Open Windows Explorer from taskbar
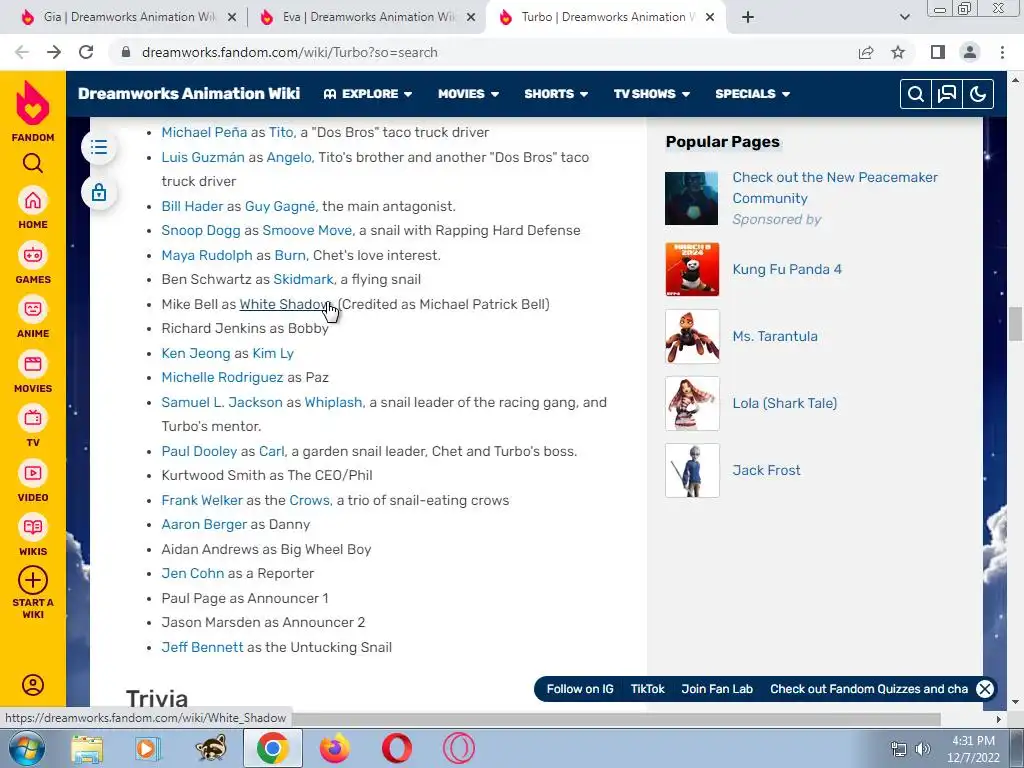 pos(87,748)
